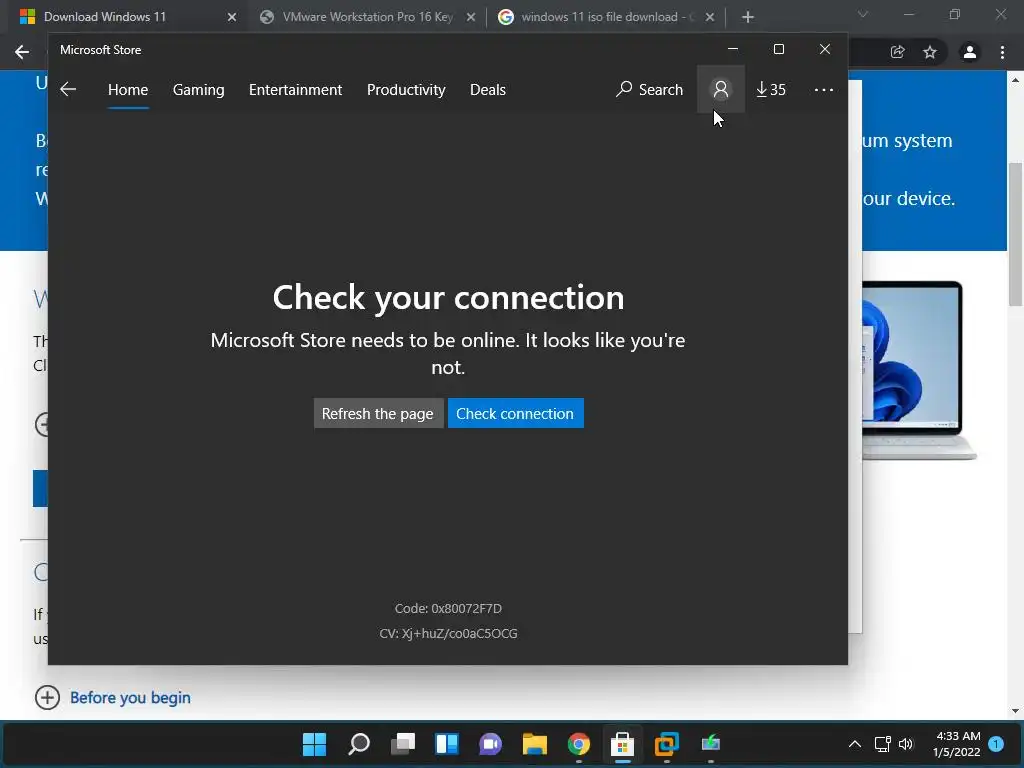Close the VMware Workstation Pro tab

click(471, 17)
